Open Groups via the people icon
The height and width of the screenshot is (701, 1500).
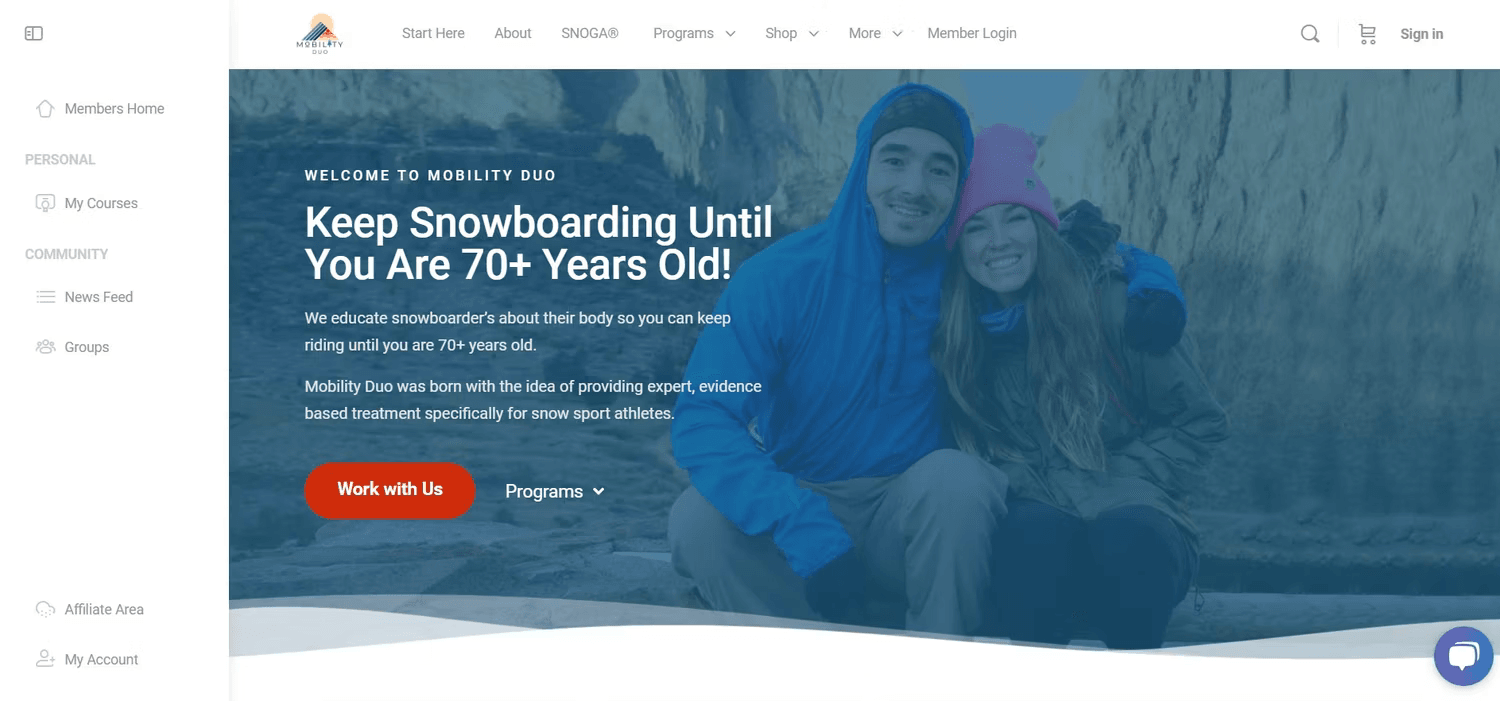click(45, 347)
